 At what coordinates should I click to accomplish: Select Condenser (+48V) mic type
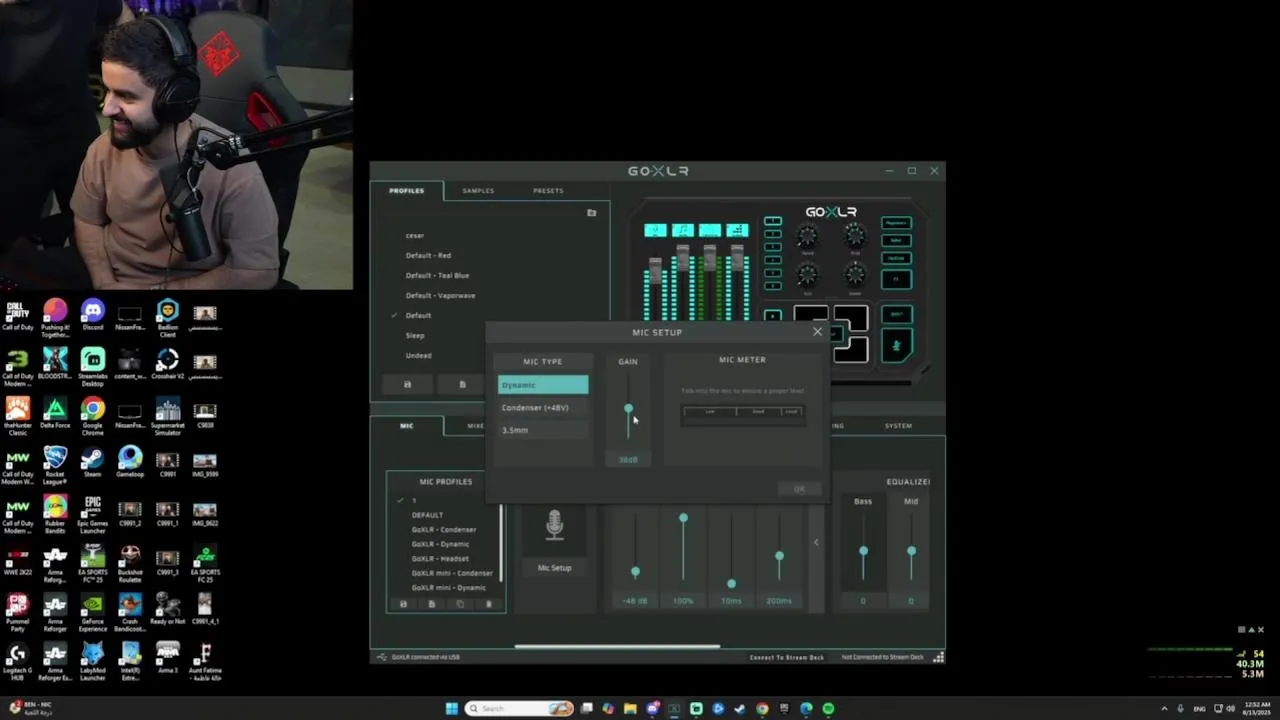point(543,408)
